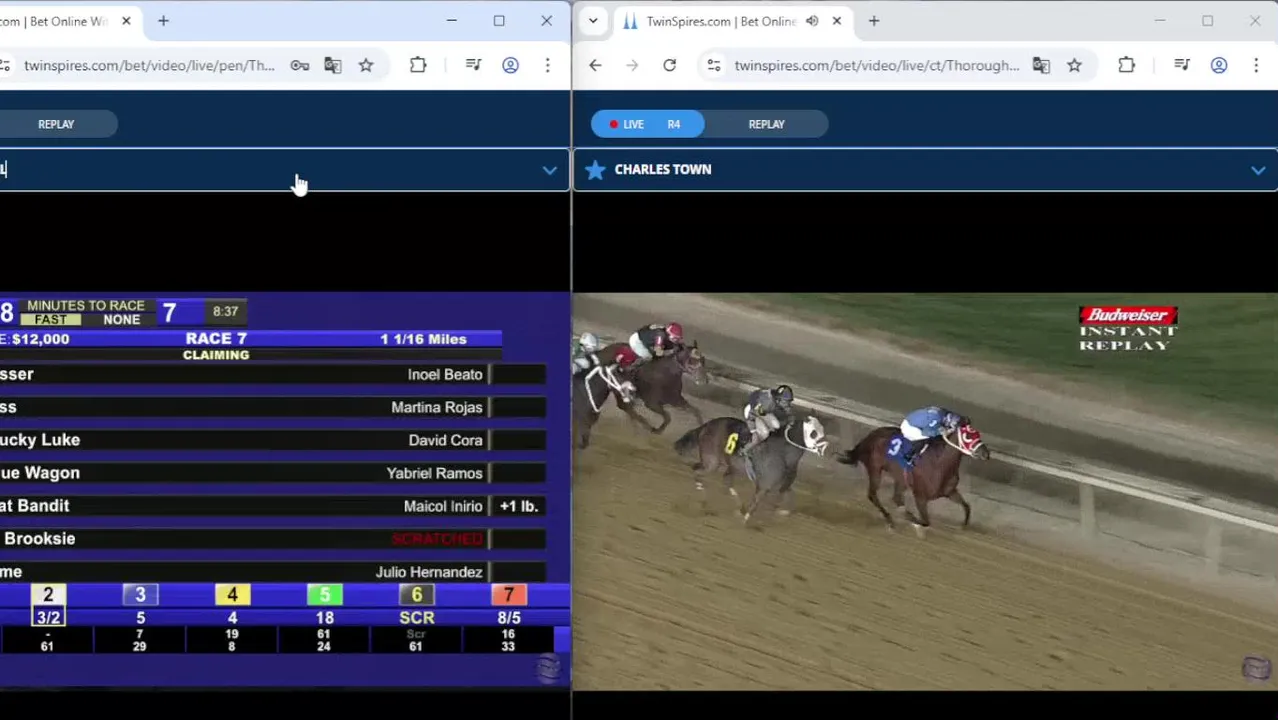
Task: Click the right window's twinspires.com URL
Action: click(877, 65)
